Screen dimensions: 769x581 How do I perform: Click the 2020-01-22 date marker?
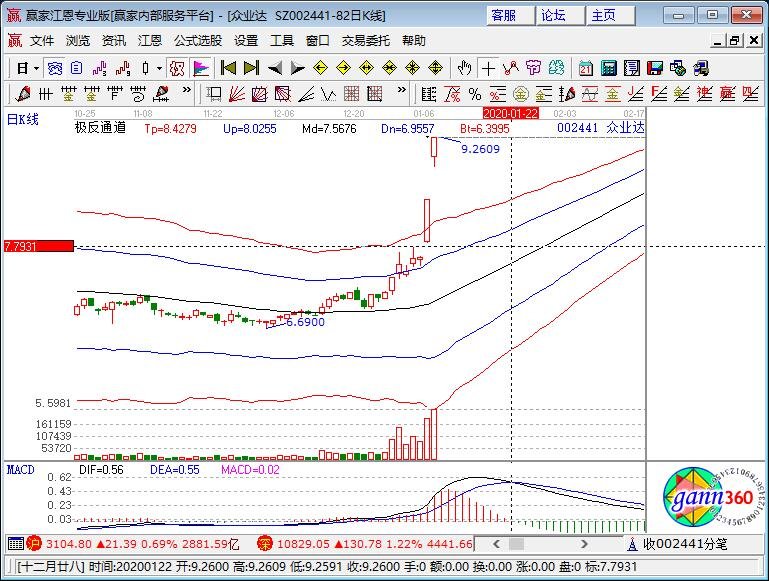point(511,114)
